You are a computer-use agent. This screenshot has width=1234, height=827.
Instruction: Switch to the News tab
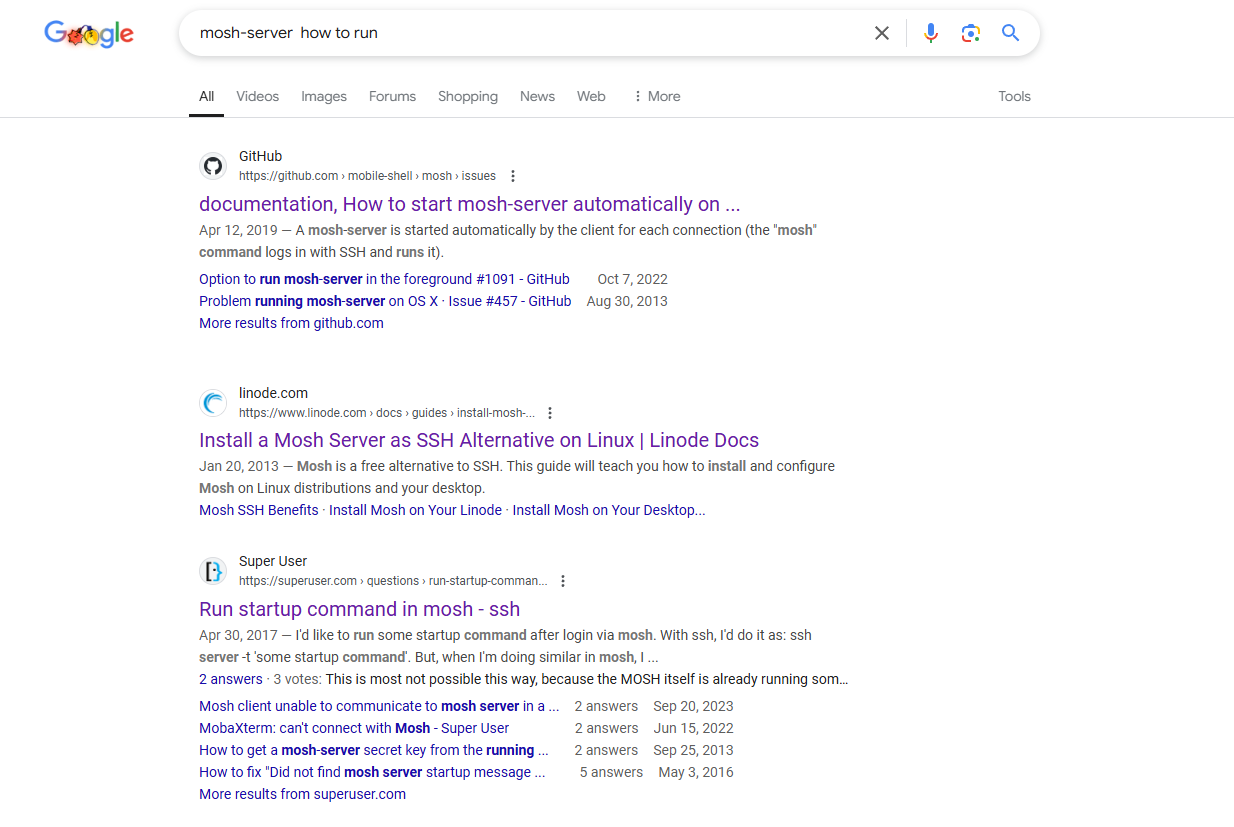537,96
